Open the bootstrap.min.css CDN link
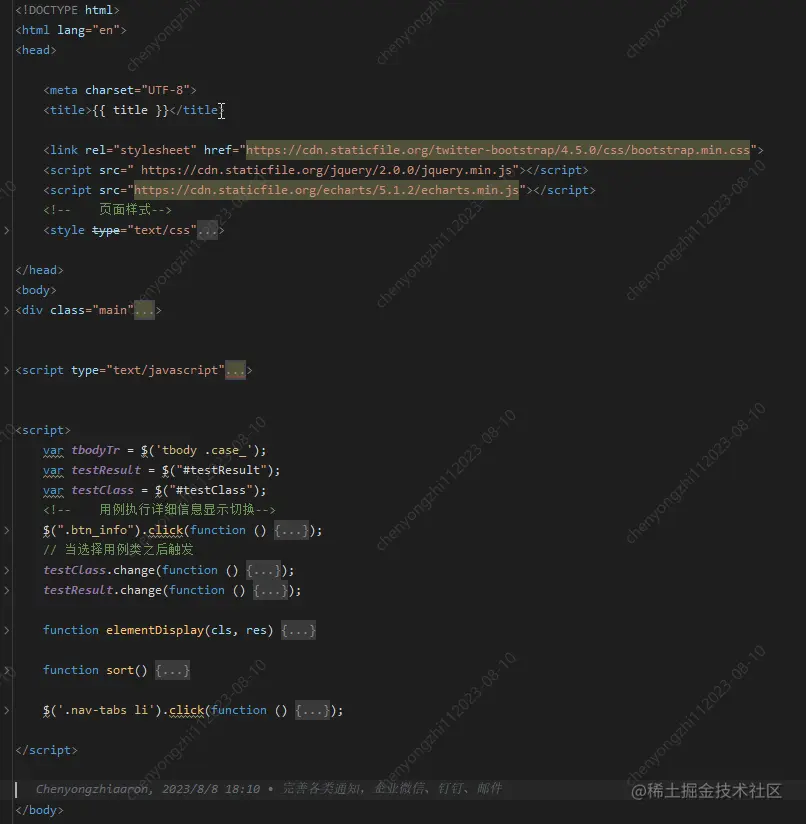This screenshot has height=824, width=806. pos(498,150)
